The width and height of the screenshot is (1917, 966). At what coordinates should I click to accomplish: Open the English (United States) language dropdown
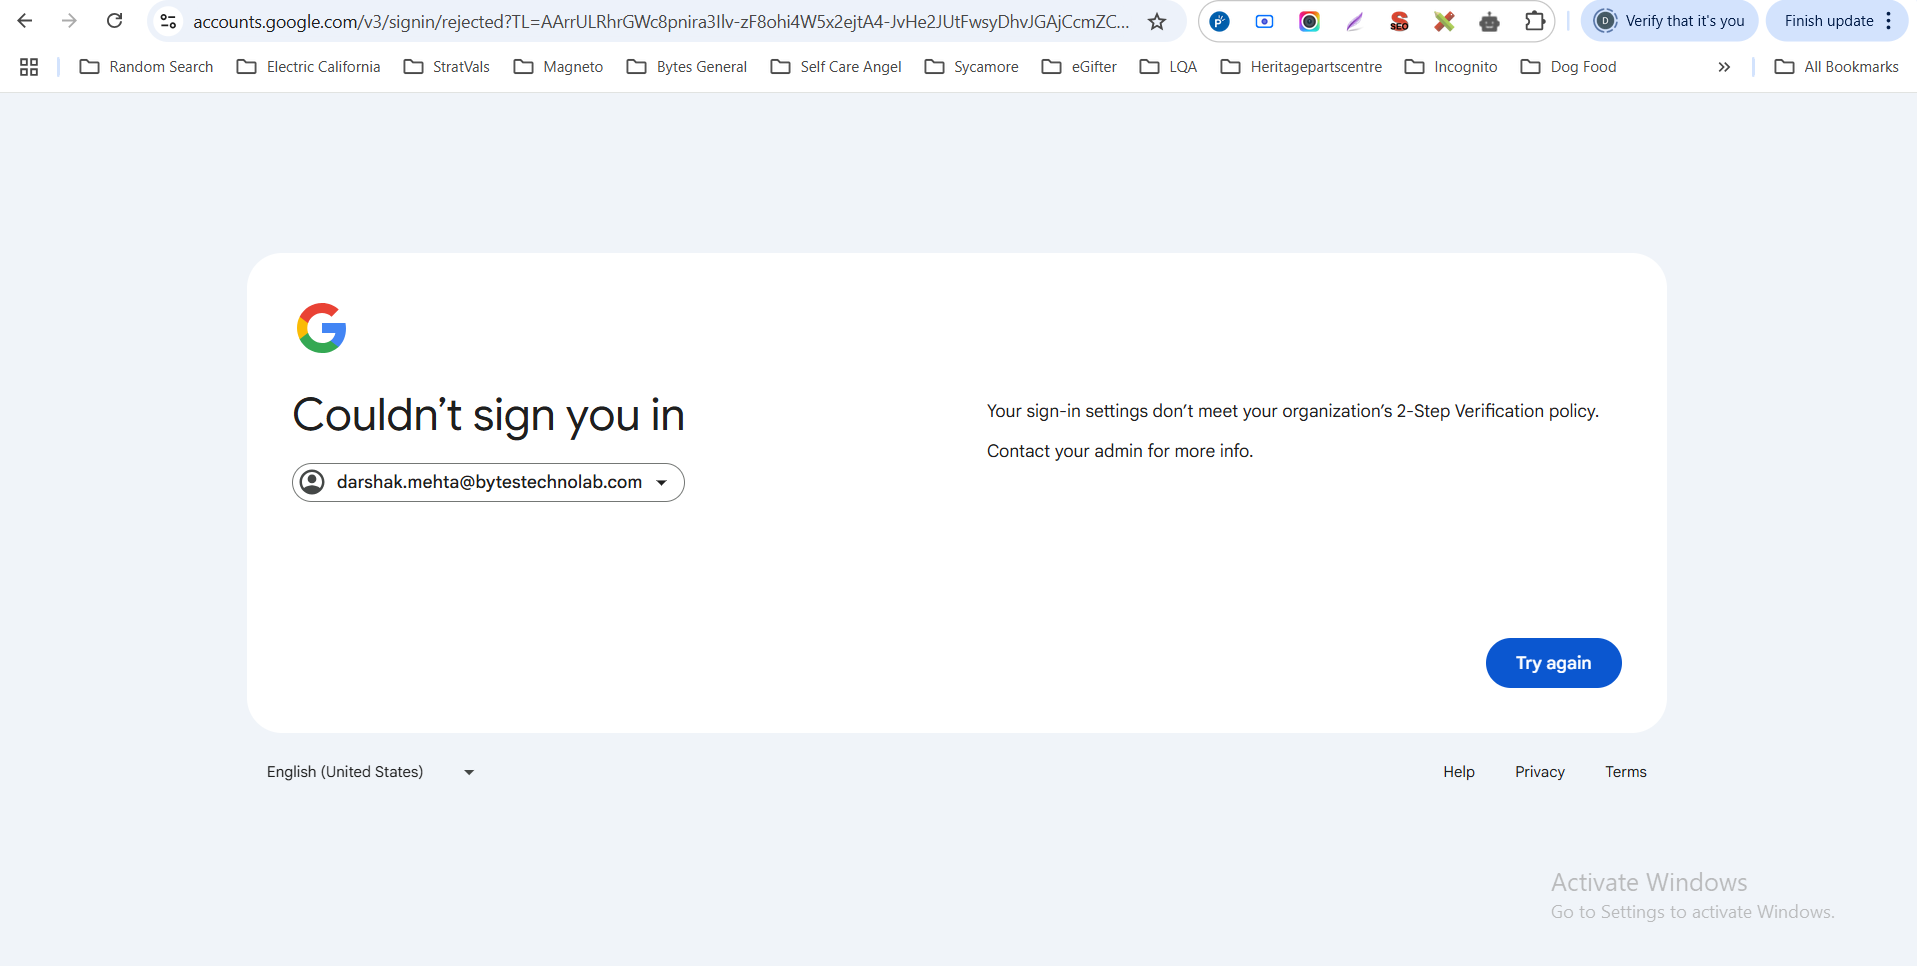pos(370,772)
